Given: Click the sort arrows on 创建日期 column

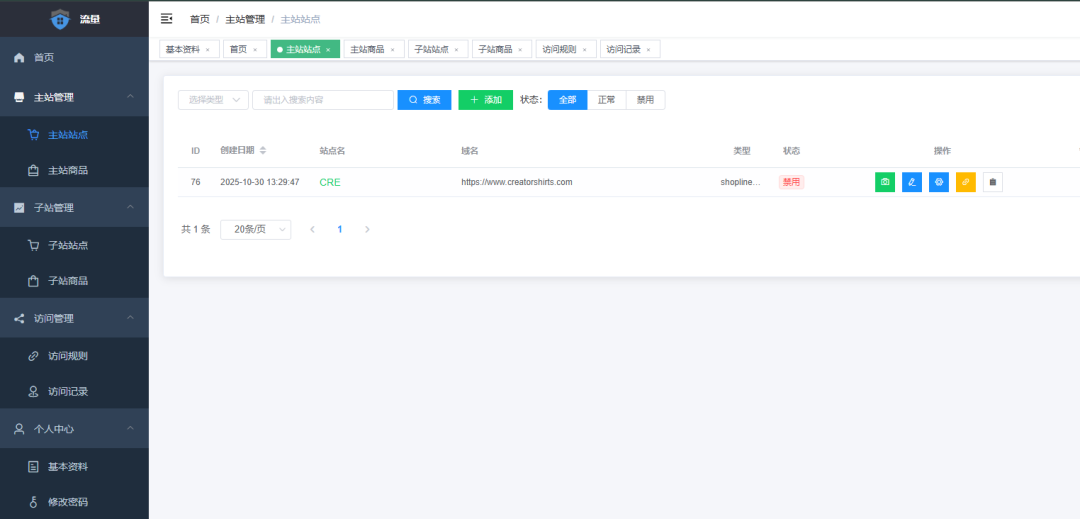Looking at the screenshot, I should point(263,151).
